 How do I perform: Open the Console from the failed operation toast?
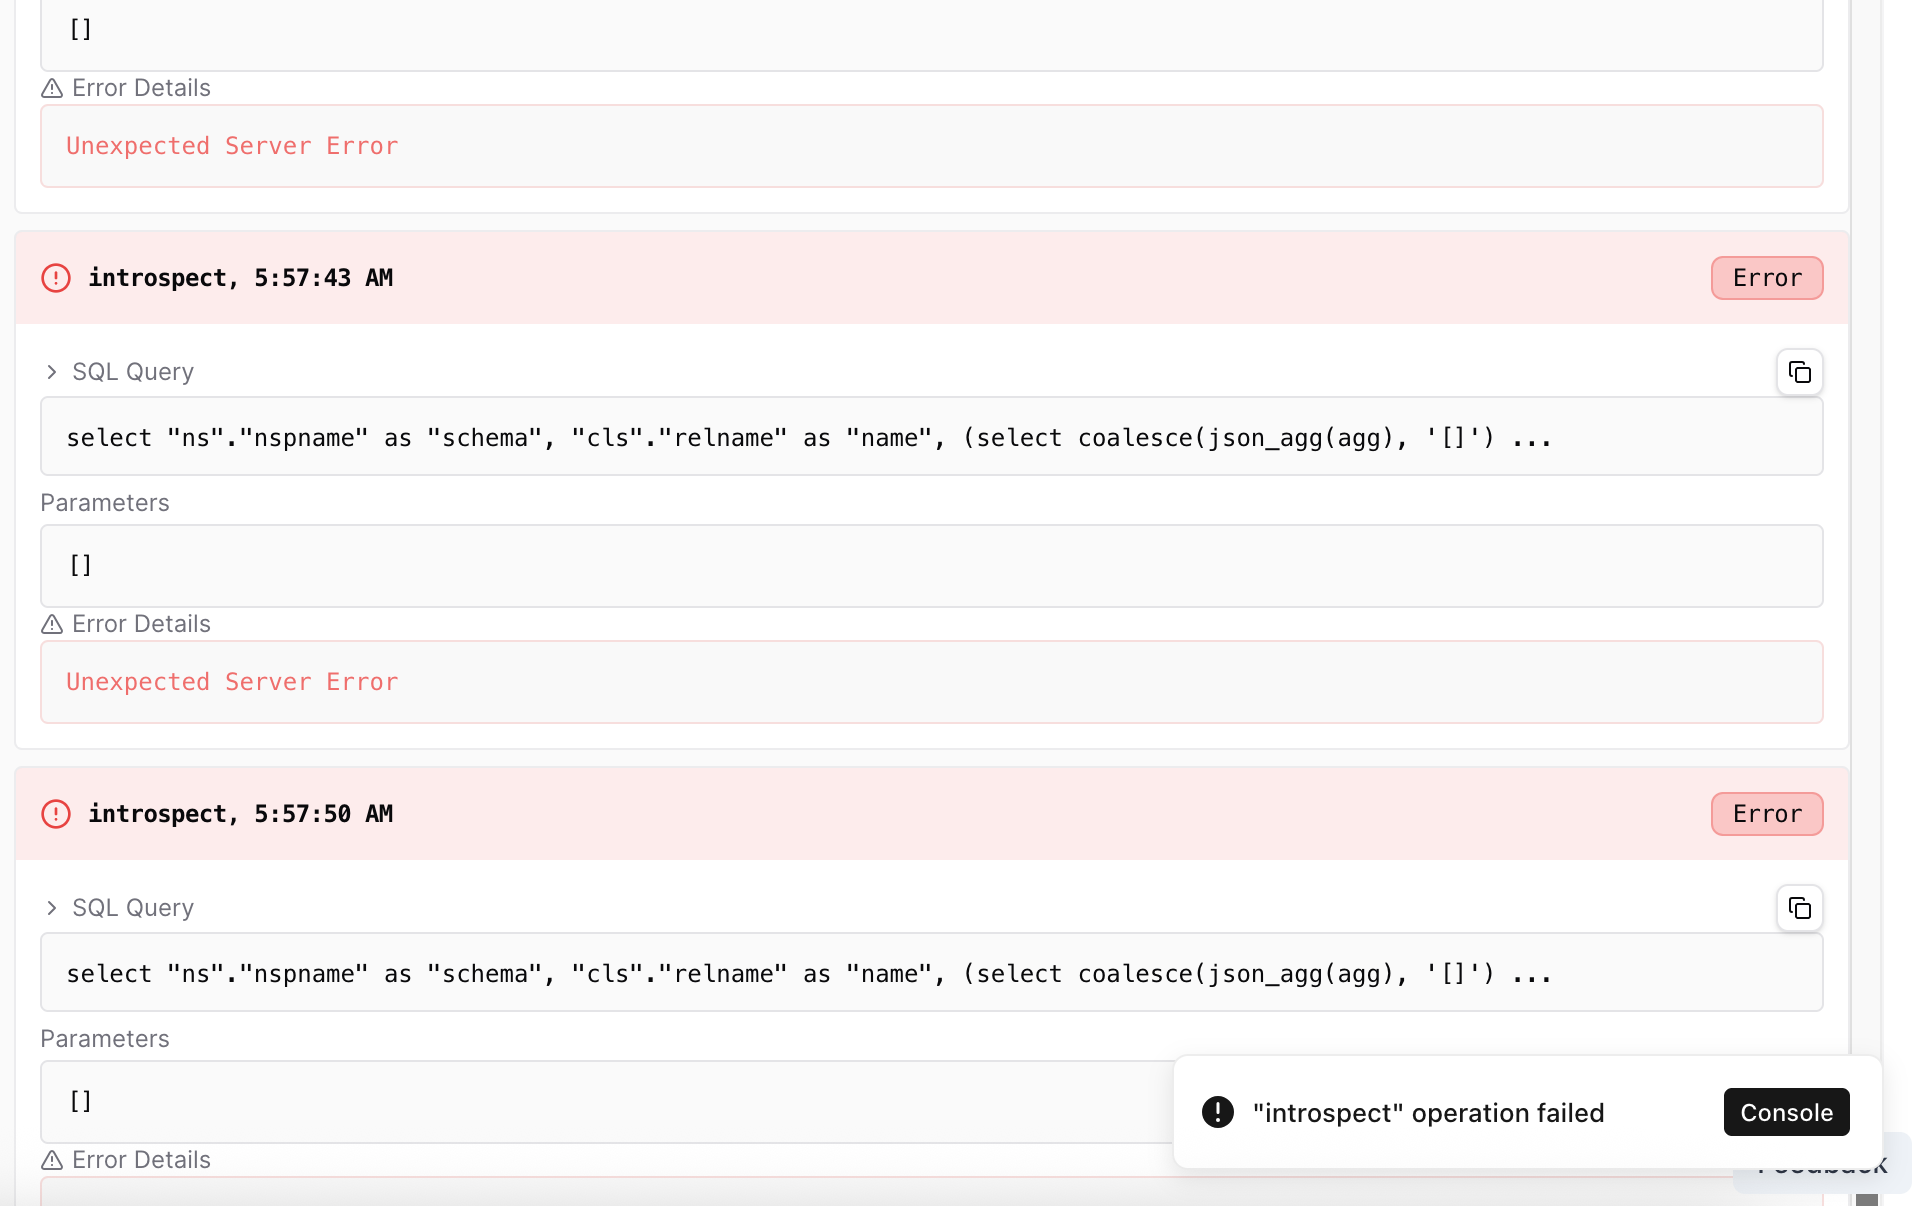point(1785,1112)
